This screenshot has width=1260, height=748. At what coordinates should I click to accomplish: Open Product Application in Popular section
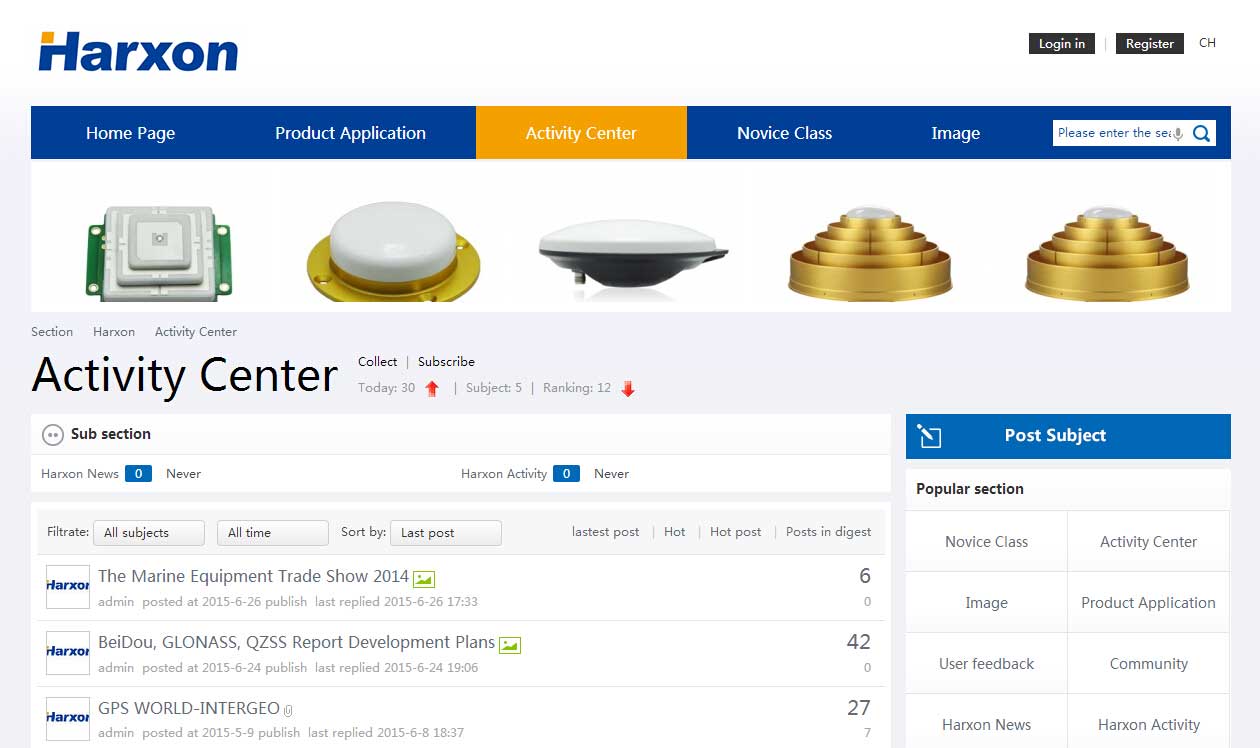1148,603
